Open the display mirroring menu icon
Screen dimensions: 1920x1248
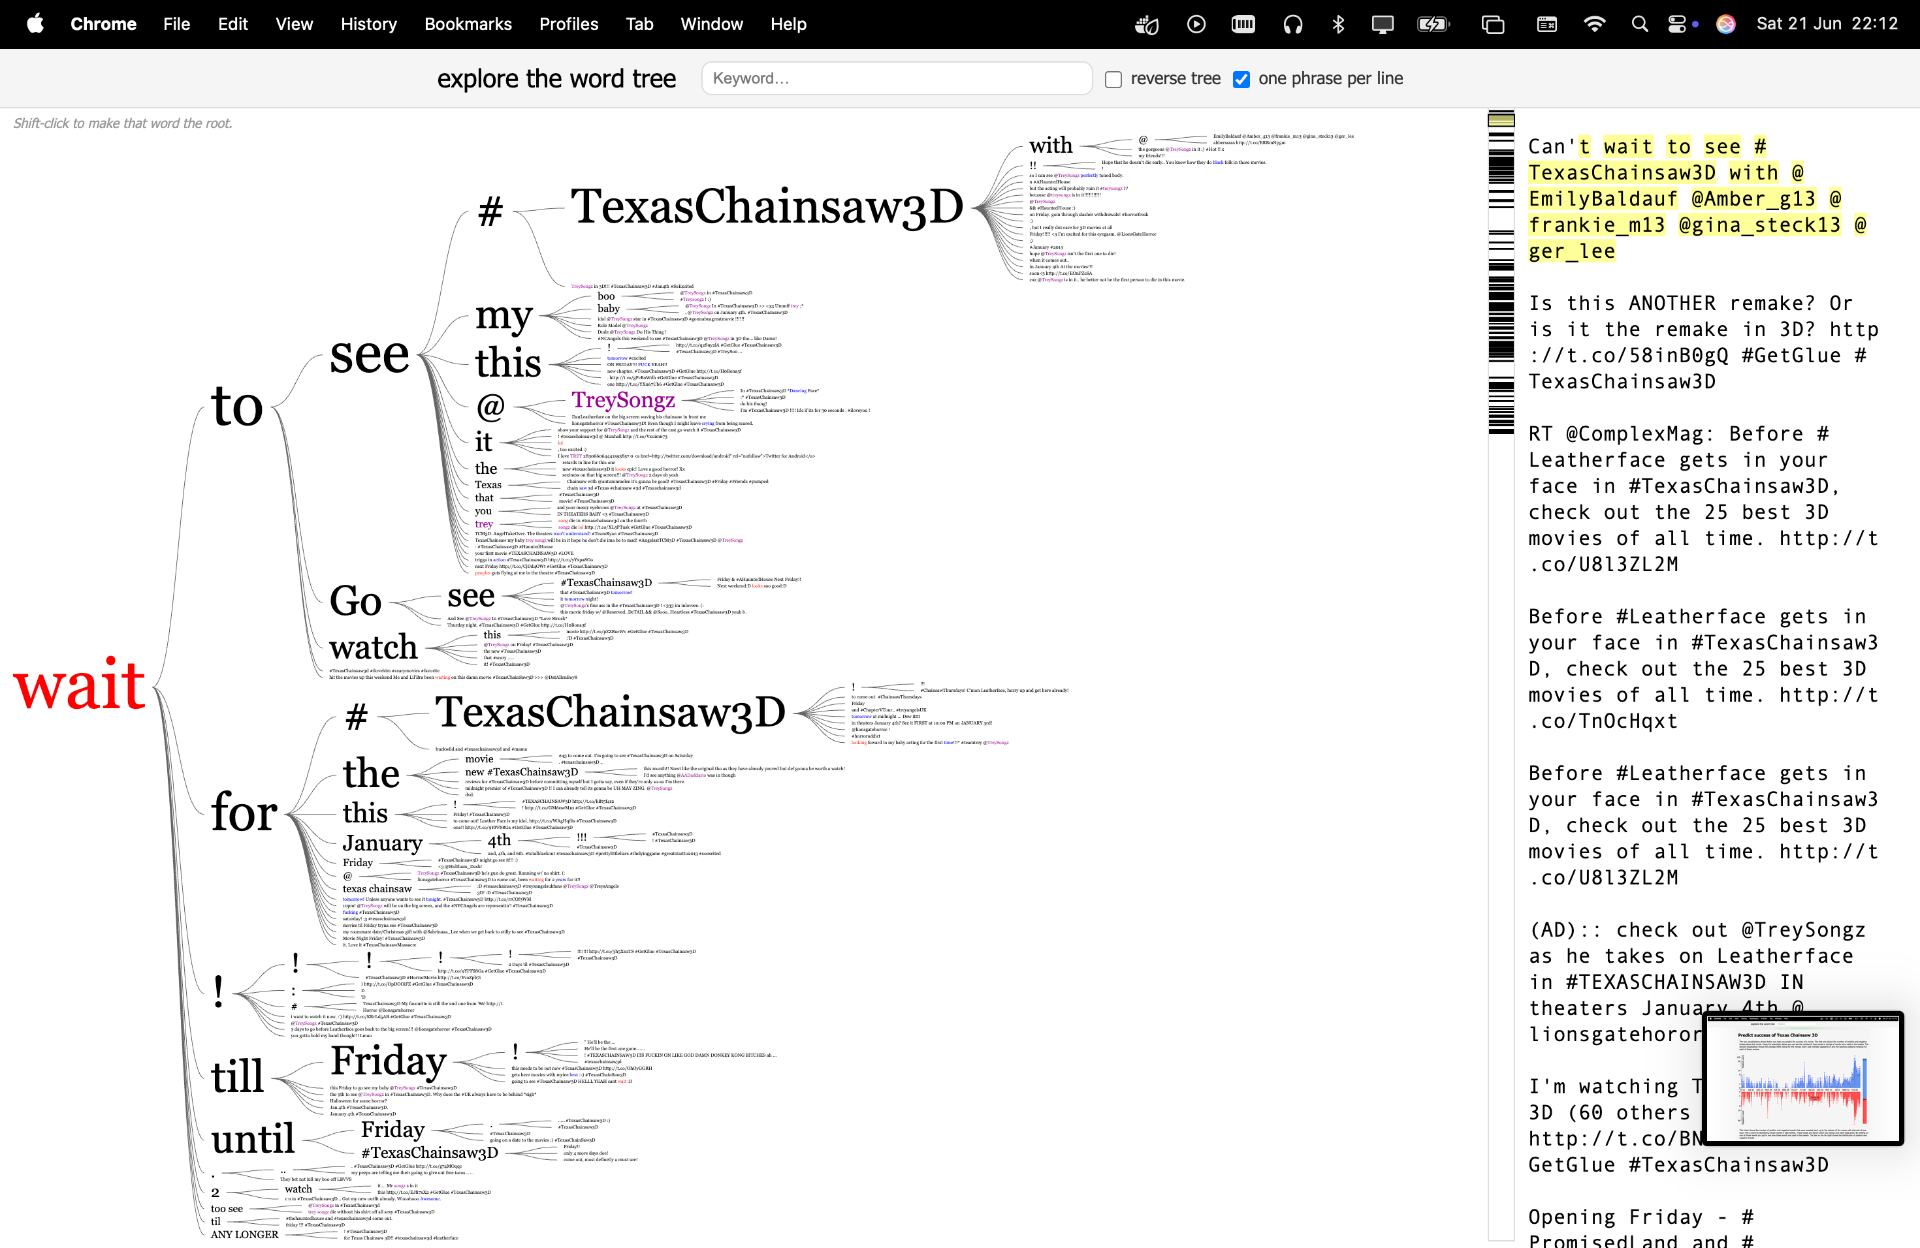pos(1383,24)
